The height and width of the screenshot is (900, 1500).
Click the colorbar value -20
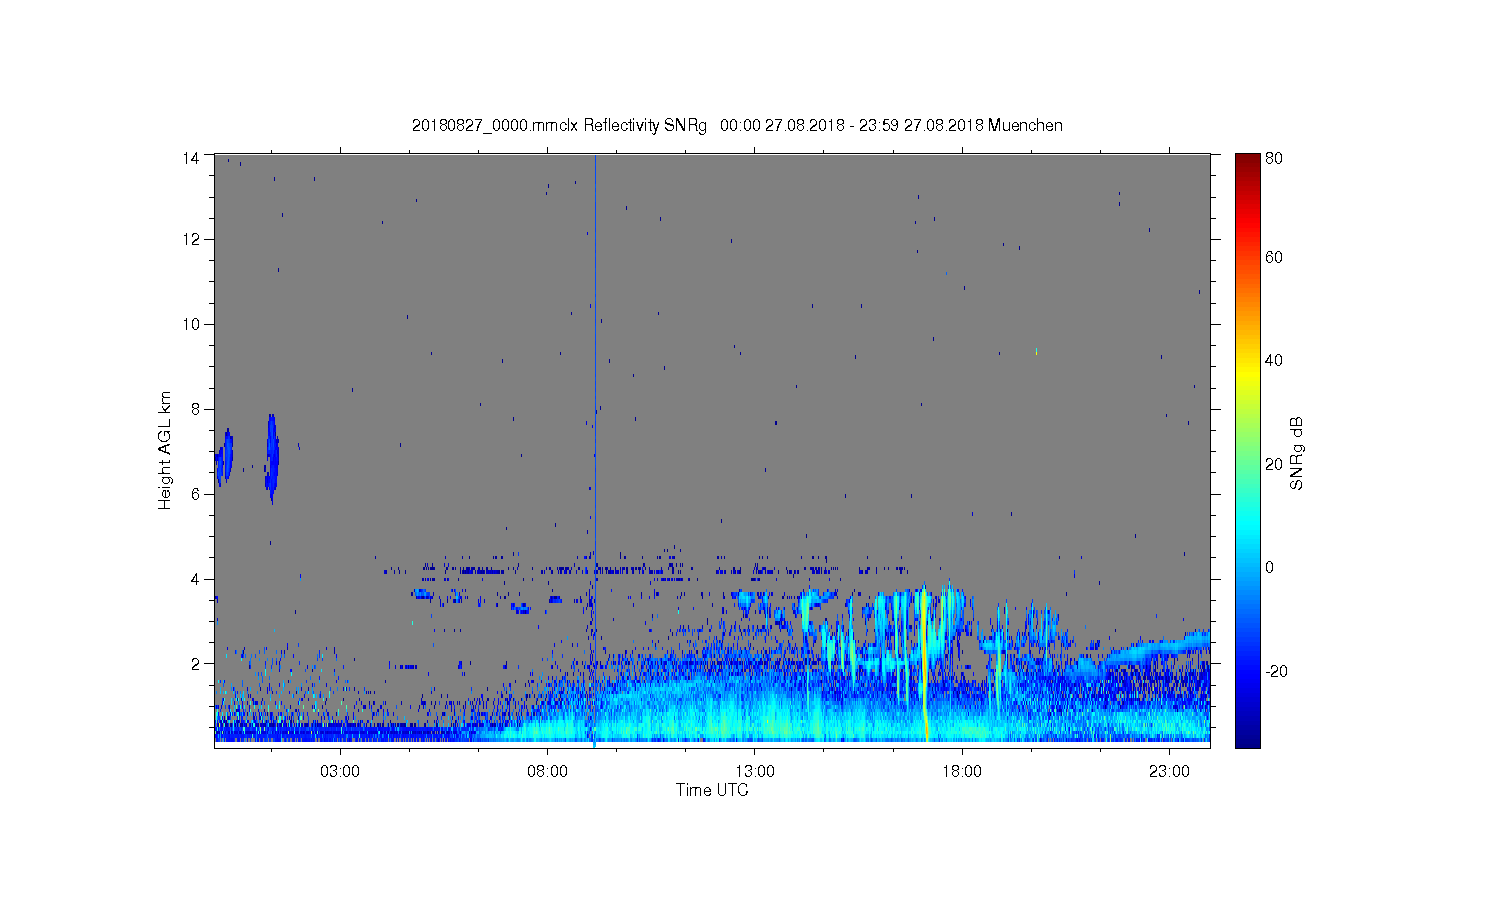point(1276,671)
